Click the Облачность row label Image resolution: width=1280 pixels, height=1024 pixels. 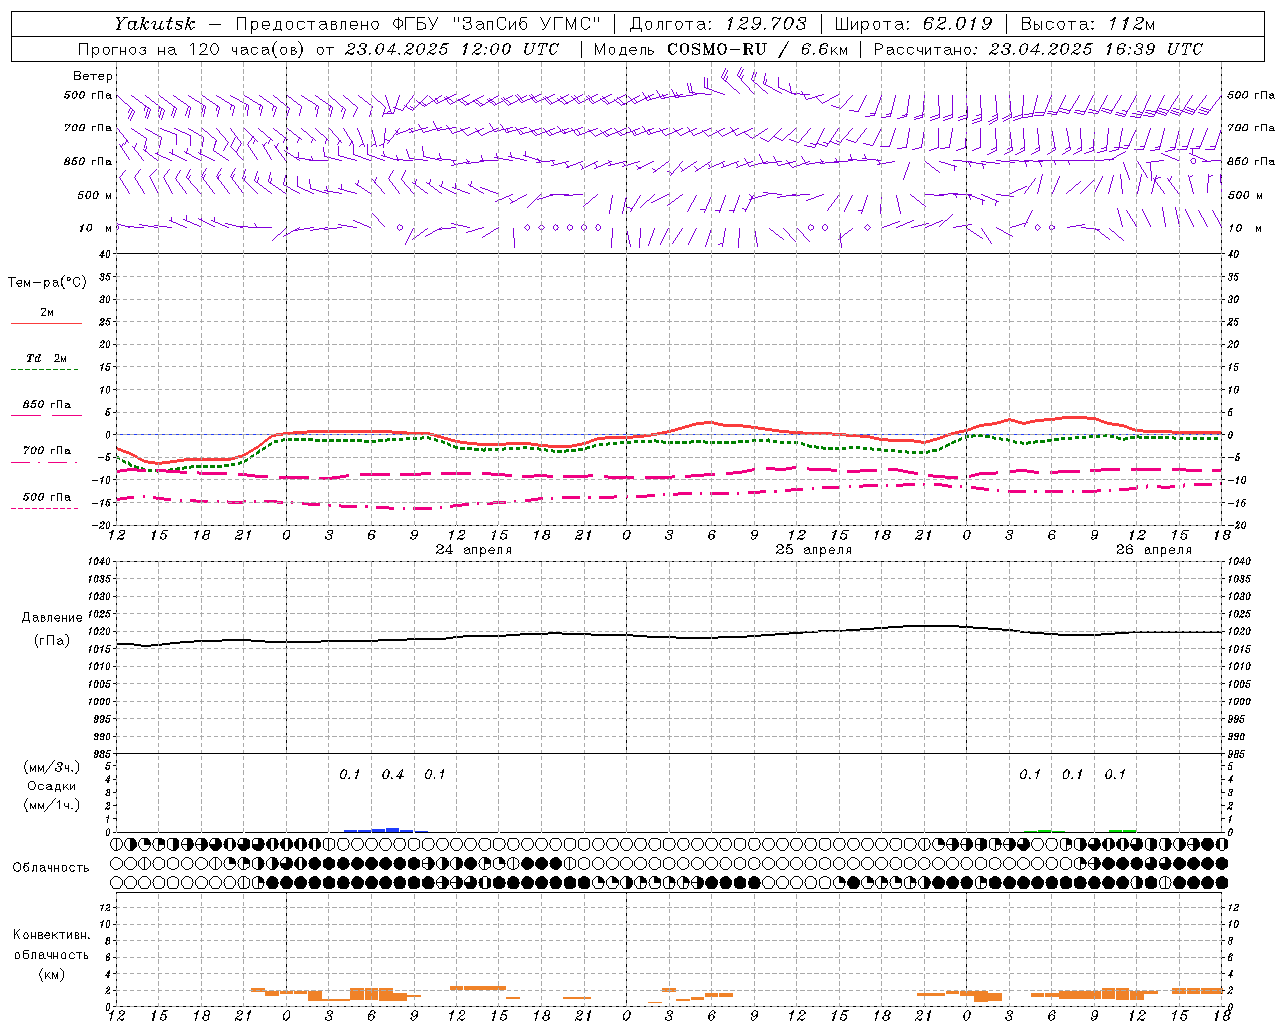click(51, 867)
